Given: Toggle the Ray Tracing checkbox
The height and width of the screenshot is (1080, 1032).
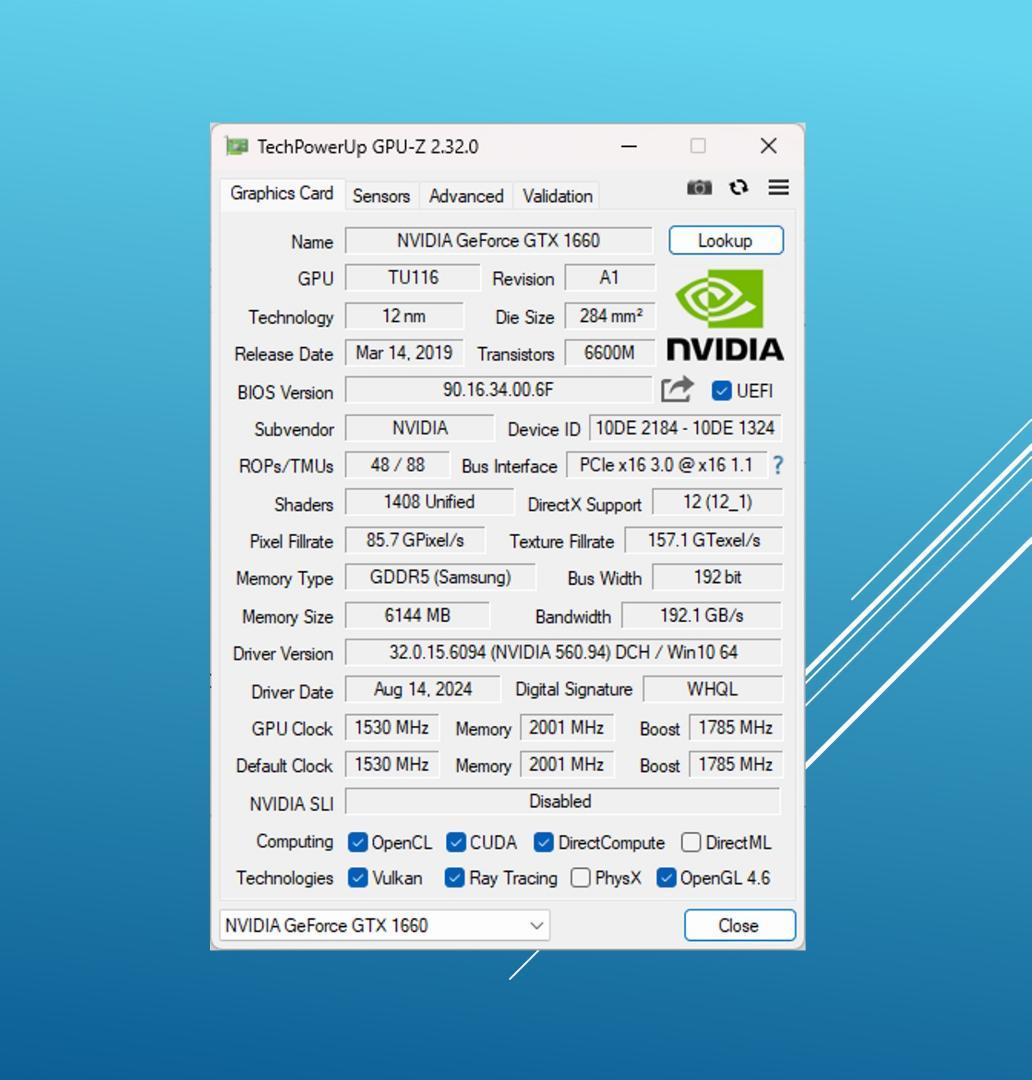Looking at the screenshot, I should click(x=454, y=878).
